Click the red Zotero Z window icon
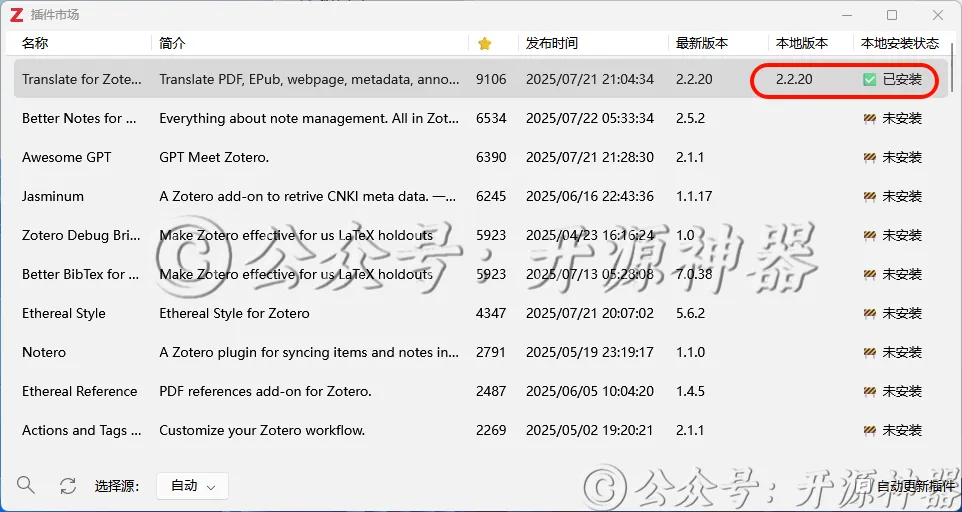Image resolution: width=962 pixels, height=512 pixels. click(x=17, y=15)
